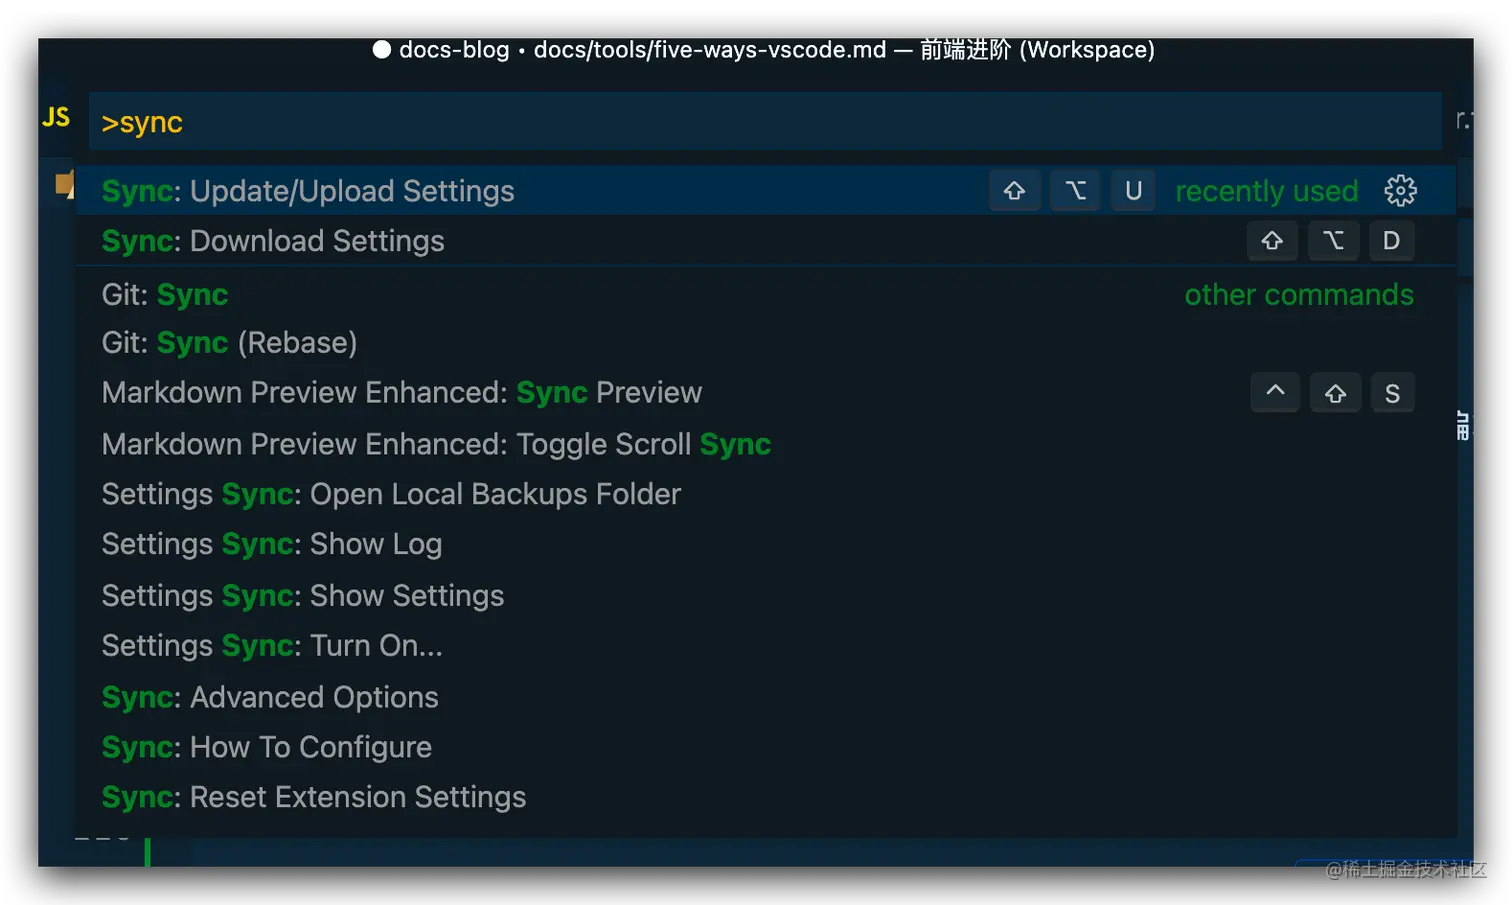Click the S keybinding chip on Sync Preview row

[1392, 392]
